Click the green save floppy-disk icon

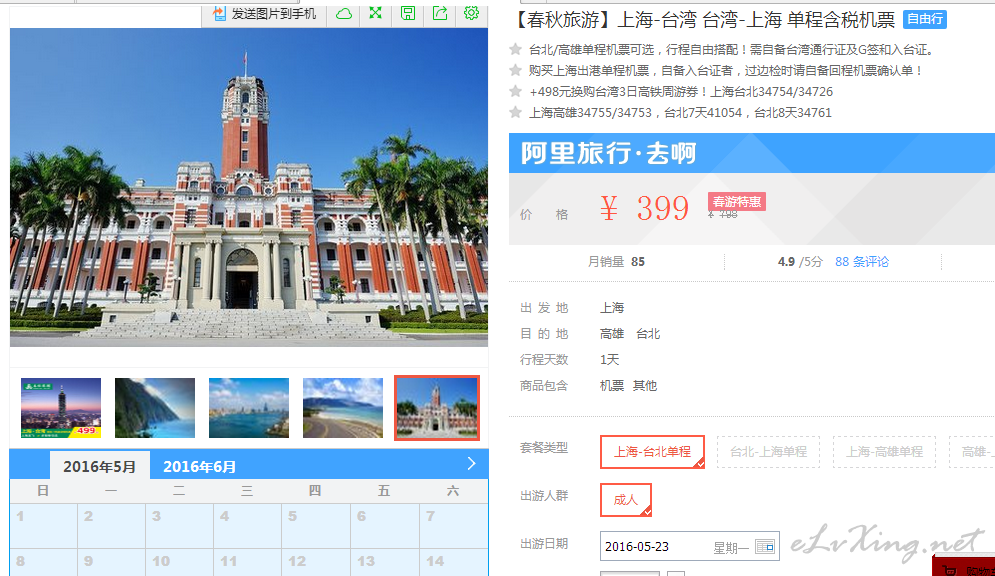[x=407, y=13]
